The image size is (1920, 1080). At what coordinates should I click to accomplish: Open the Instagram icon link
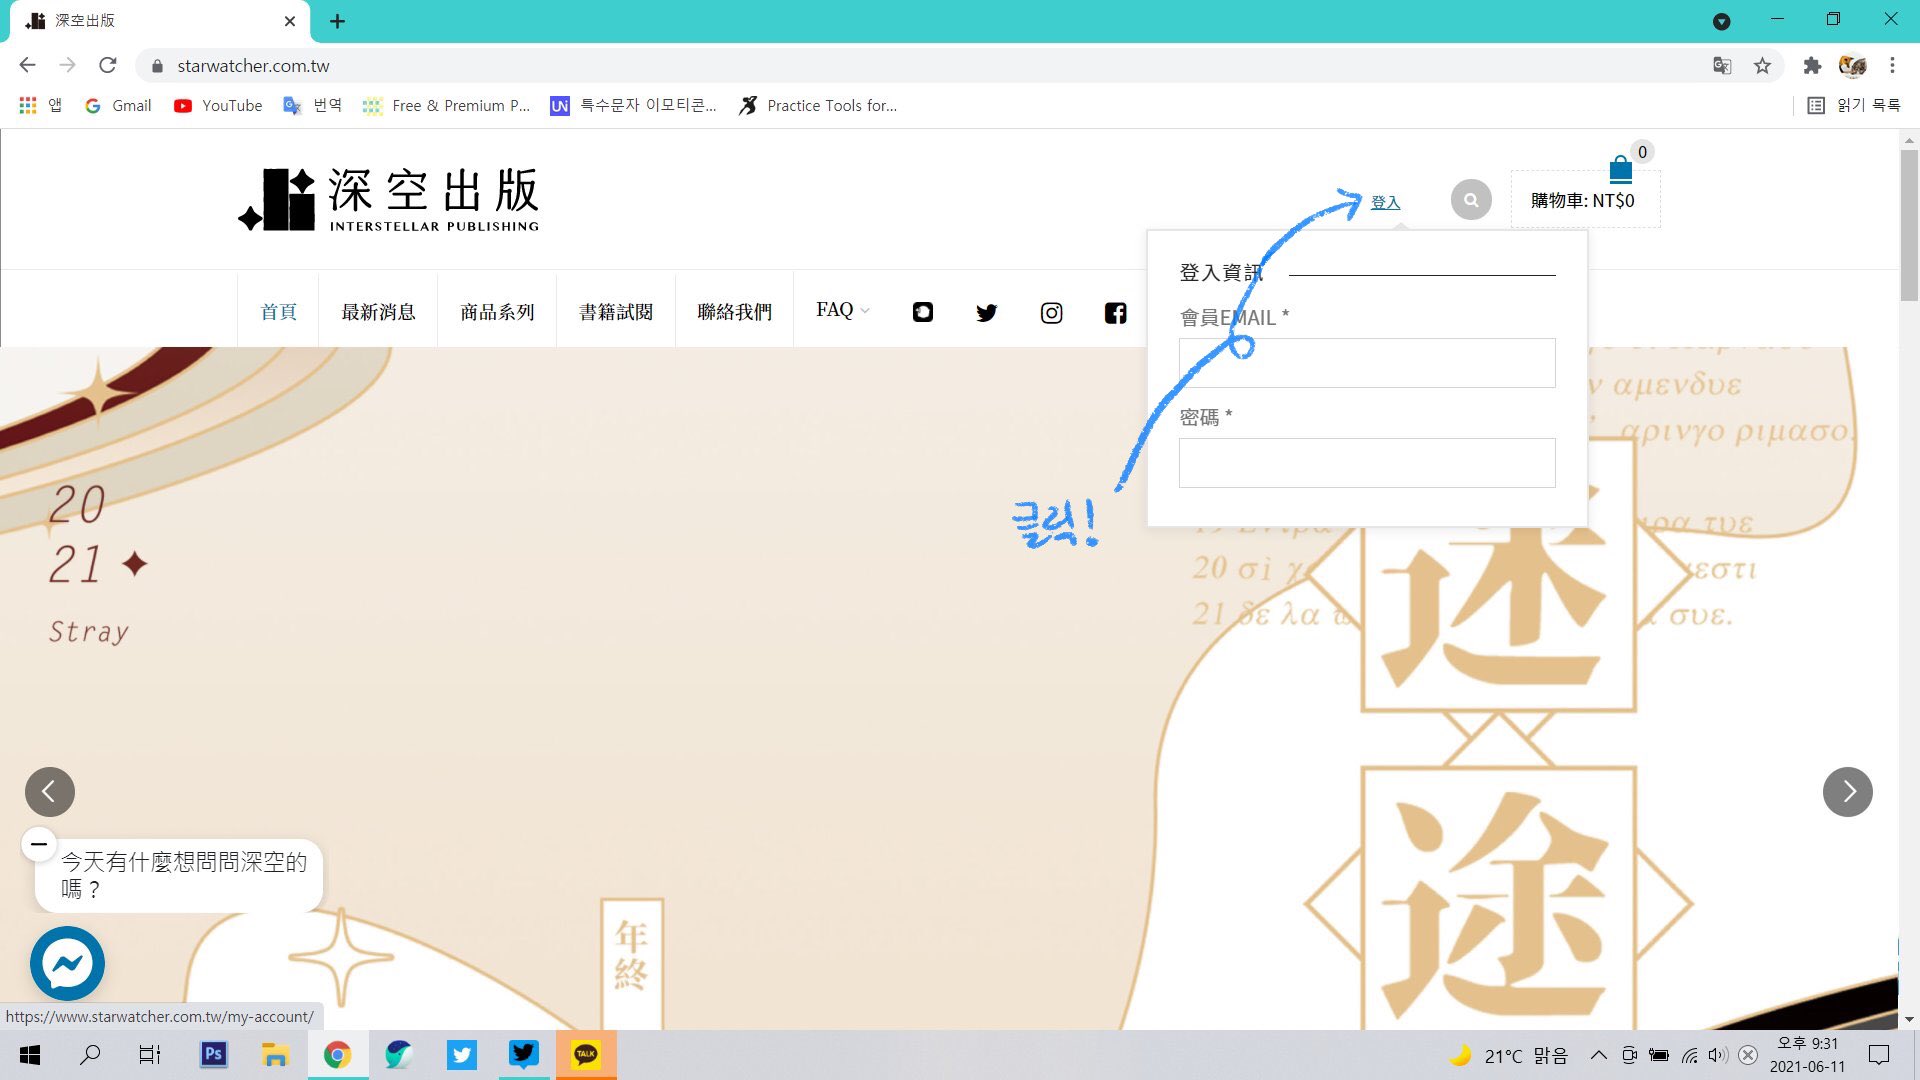pyautogui.click(x=1051, y=313)
